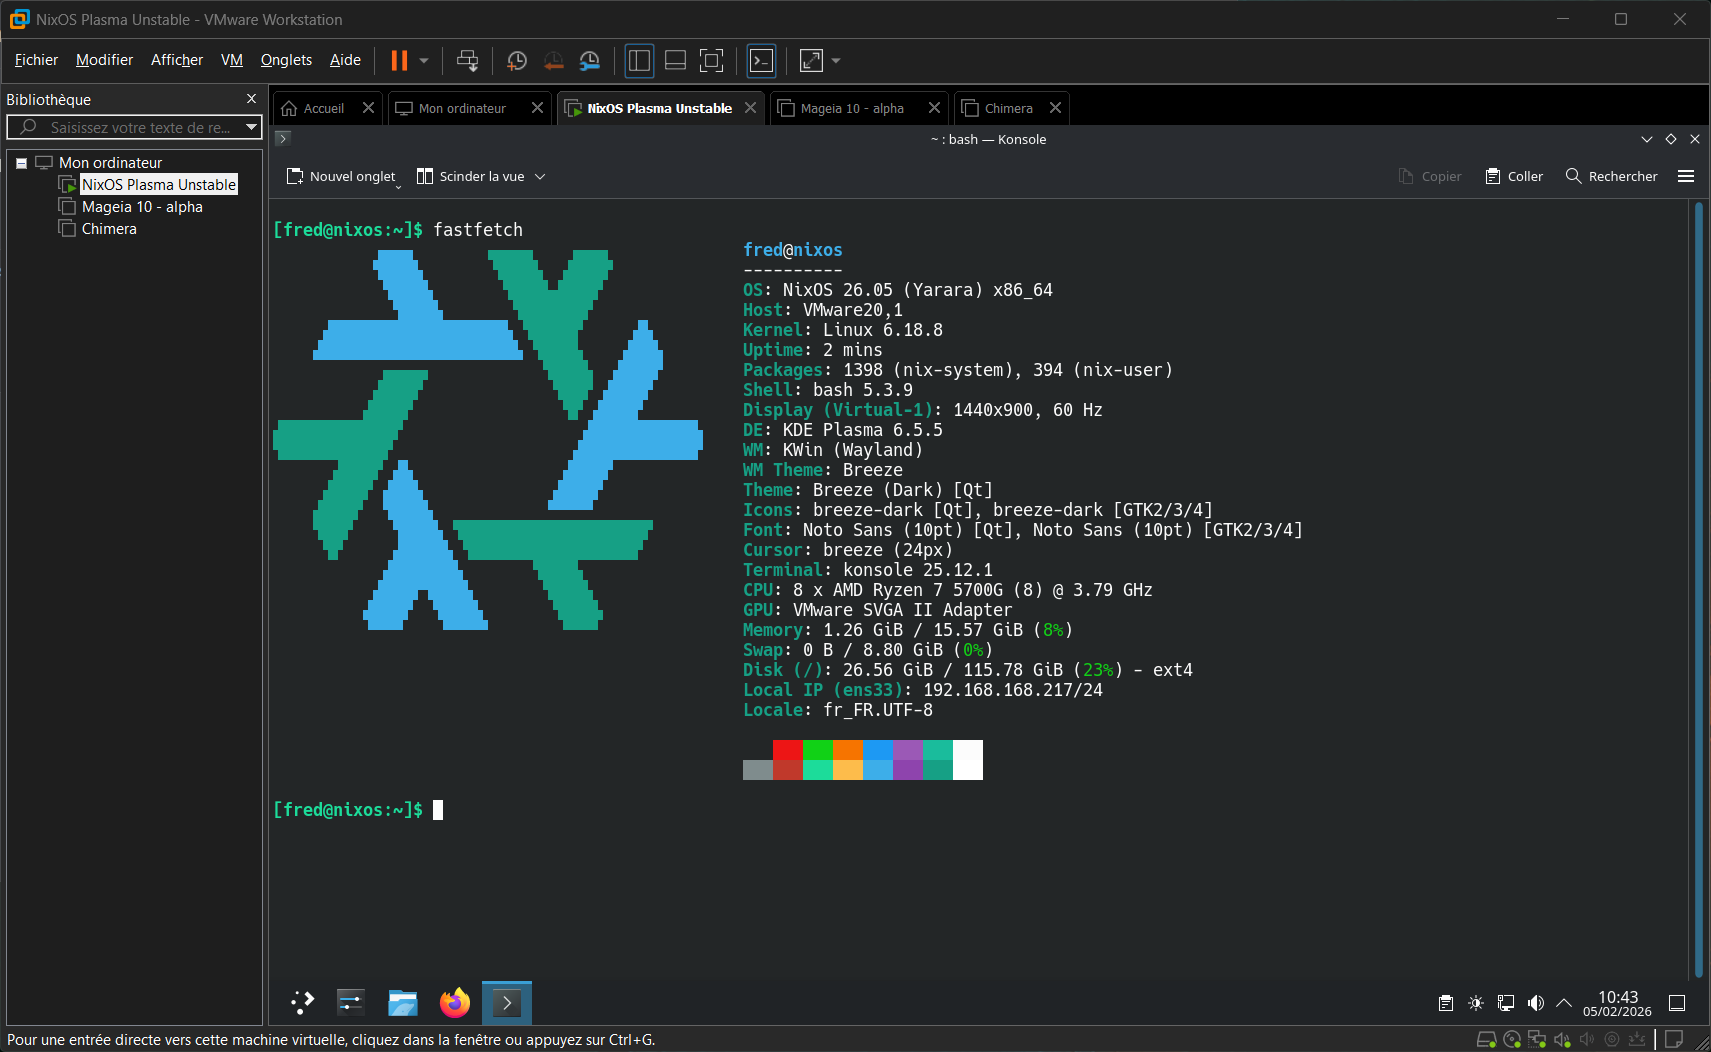Viewport: 1711px width, 1052px height.
Task: Open the KDE application launcher
Action: [302, 1002]
